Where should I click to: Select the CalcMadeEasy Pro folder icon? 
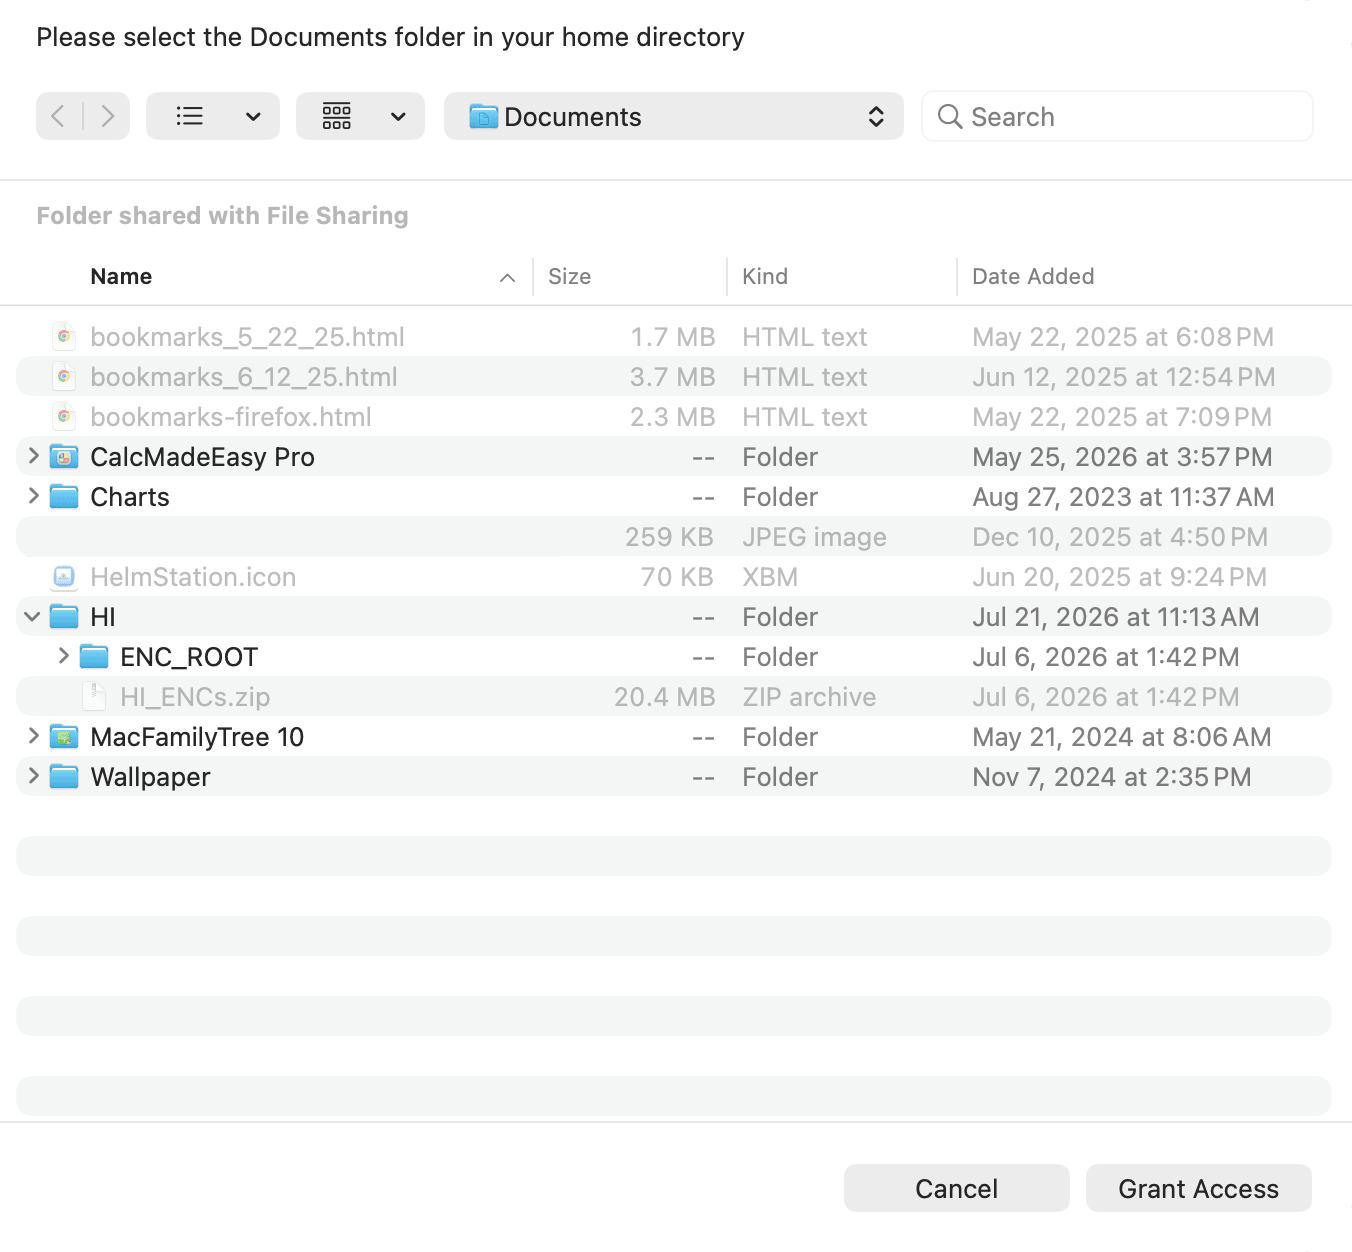click(64, 456)
